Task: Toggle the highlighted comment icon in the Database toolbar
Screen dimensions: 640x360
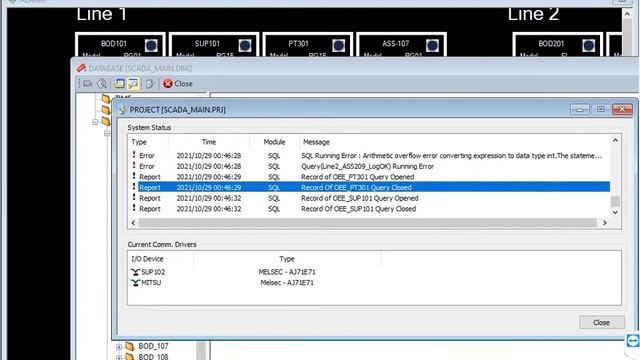Action: point(133,83)
